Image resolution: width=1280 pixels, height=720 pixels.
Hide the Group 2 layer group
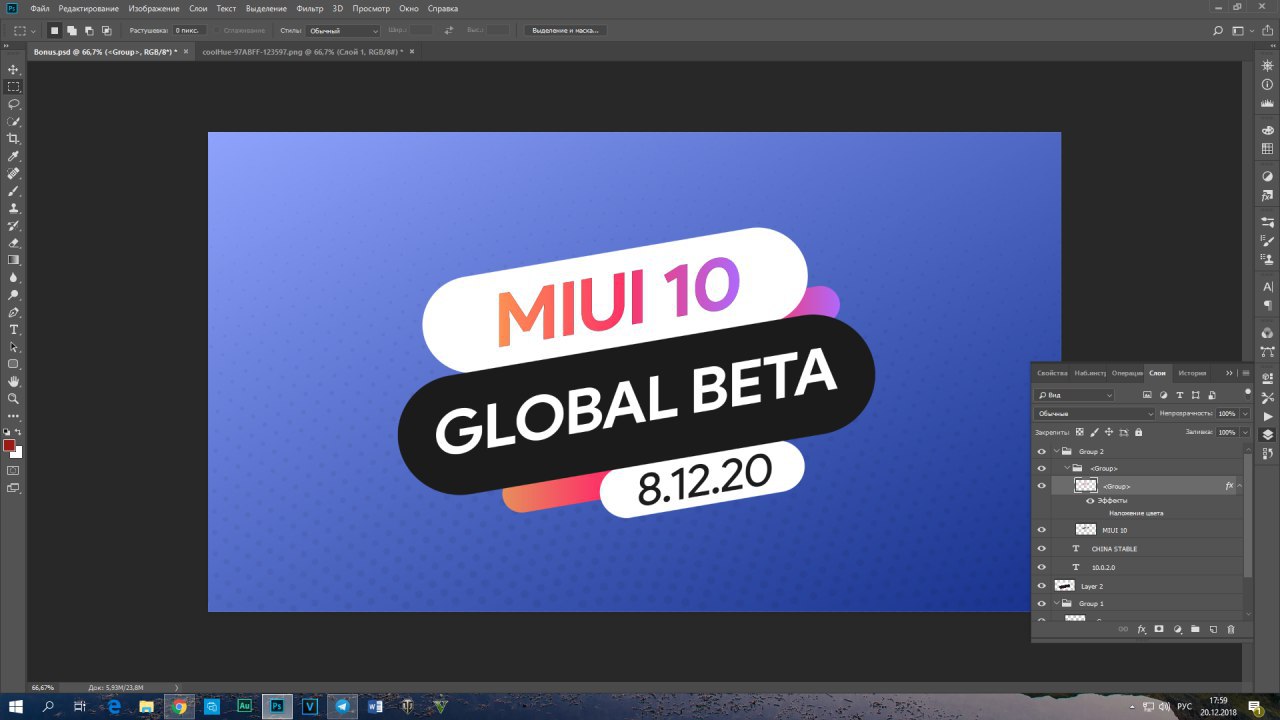[1041, 452]
